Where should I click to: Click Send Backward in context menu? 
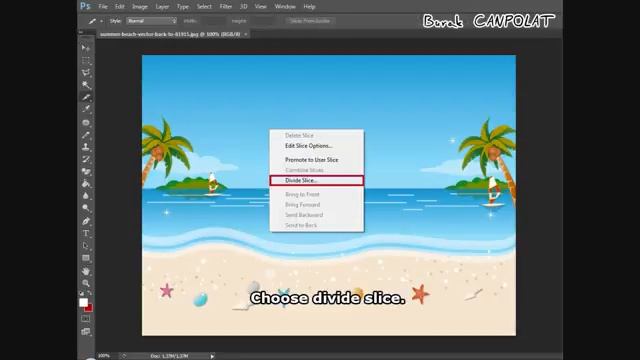(317, 215)
